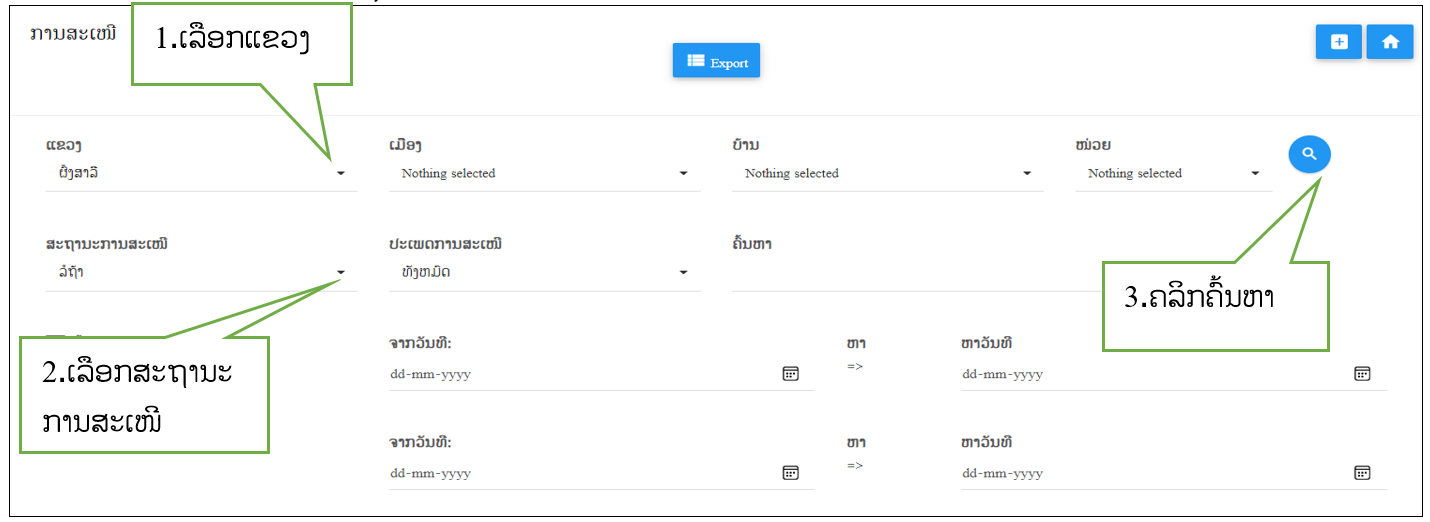Open the ແຂວງ province dropdown
This screenshot has height=522, width=1430.
click(201, 174)
